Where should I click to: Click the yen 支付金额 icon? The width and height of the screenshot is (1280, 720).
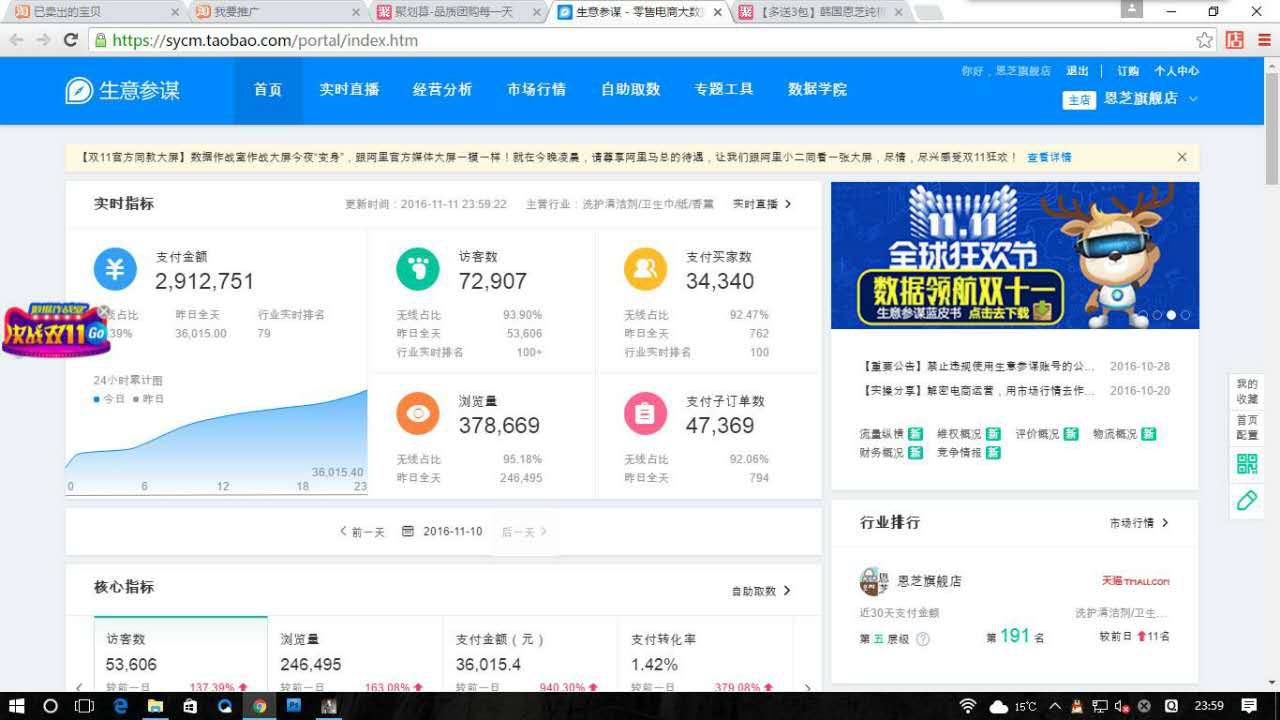pyautogui.click(x=115, y=270)
